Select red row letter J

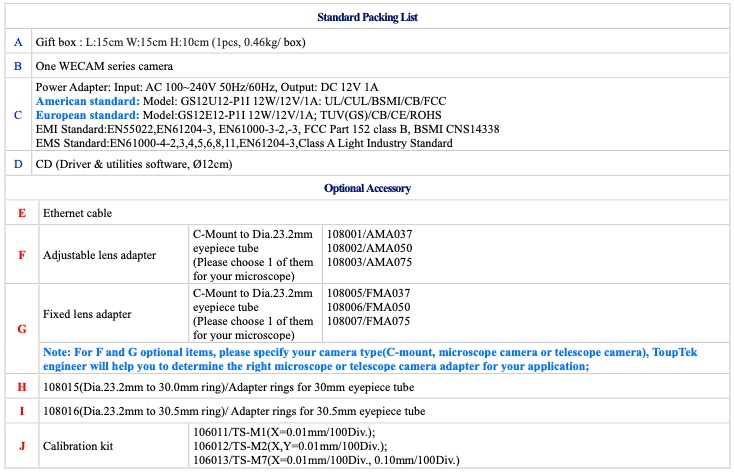[x=22, y=446]
